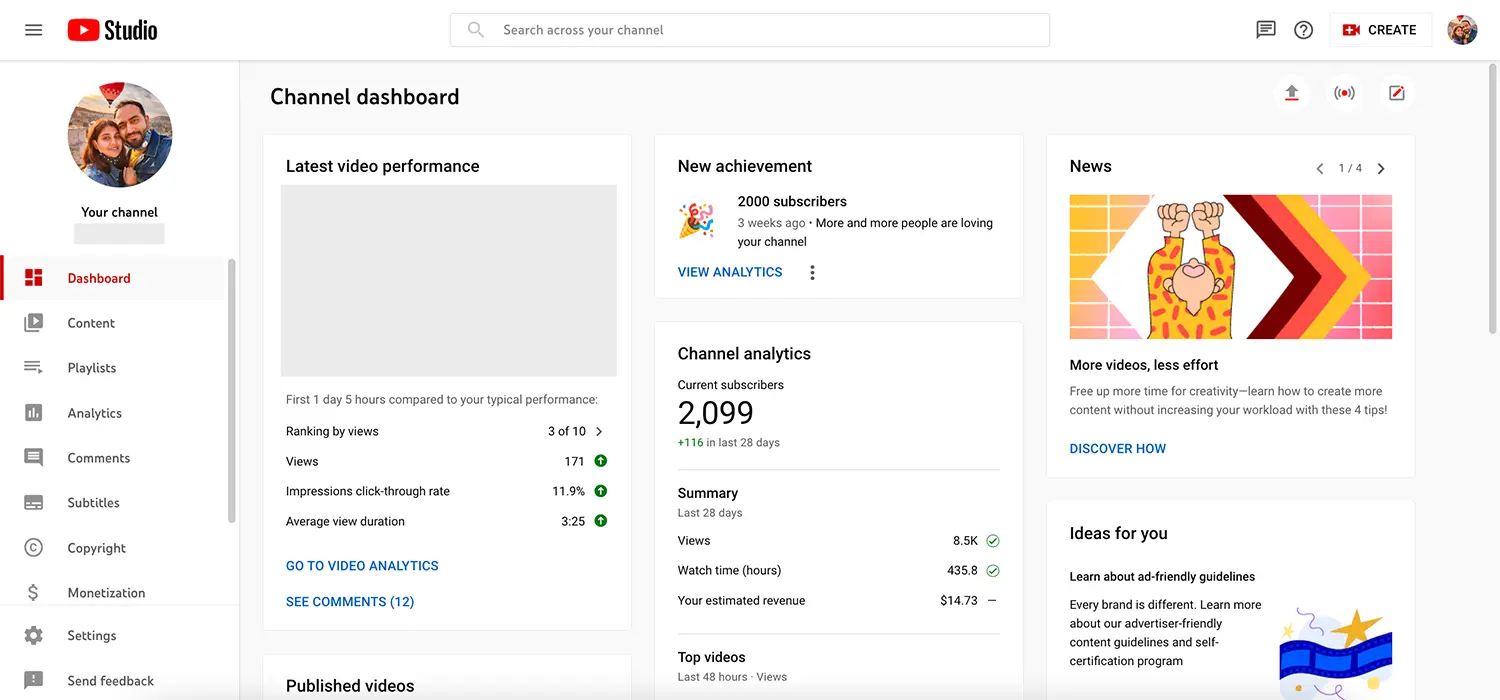Image resolution: width=1500 pixels, height=700 pixels.
Task: Advance the News carousel with next arrow
Action: click(x=1381, y=168)
